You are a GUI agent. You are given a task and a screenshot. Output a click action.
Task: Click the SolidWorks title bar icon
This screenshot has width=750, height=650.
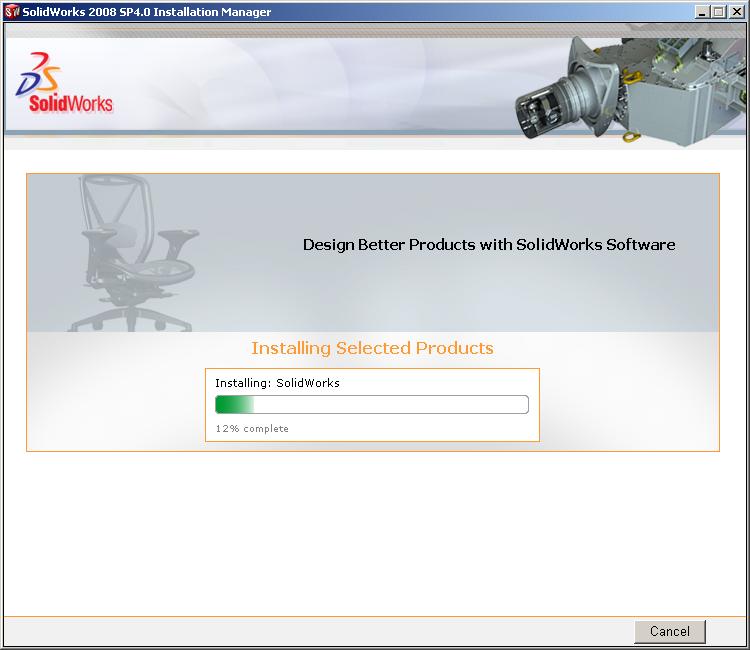pos(12,11)
